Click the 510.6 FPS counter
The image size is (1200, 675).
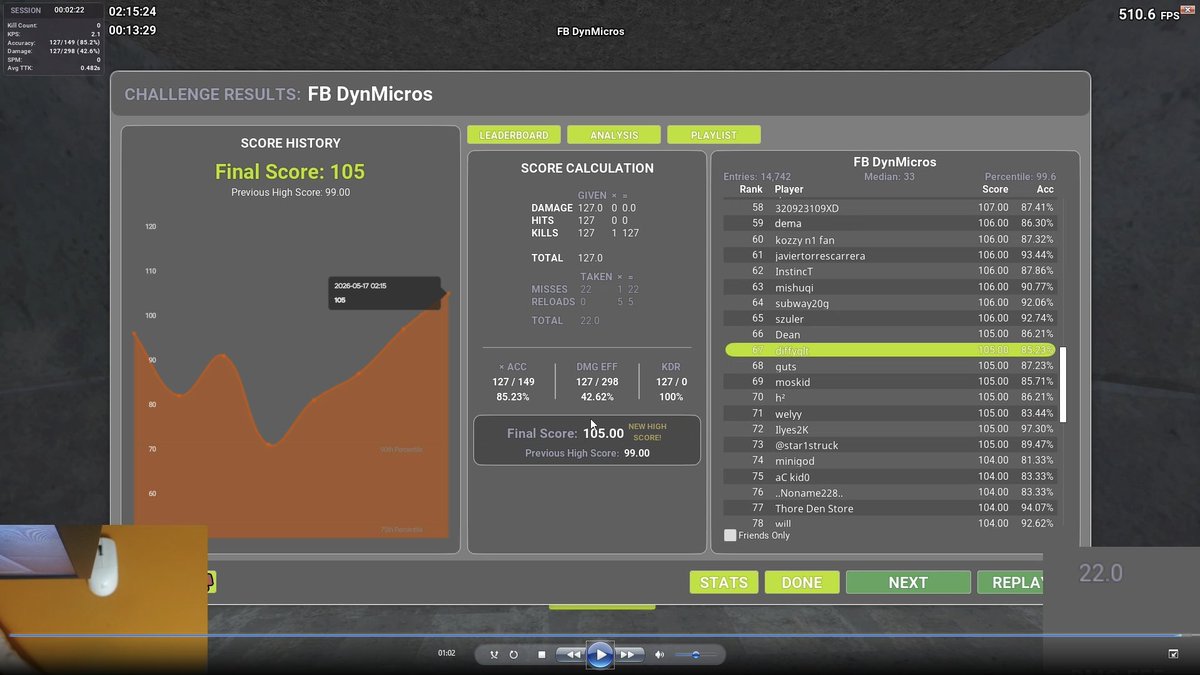tap(1149, 15)
